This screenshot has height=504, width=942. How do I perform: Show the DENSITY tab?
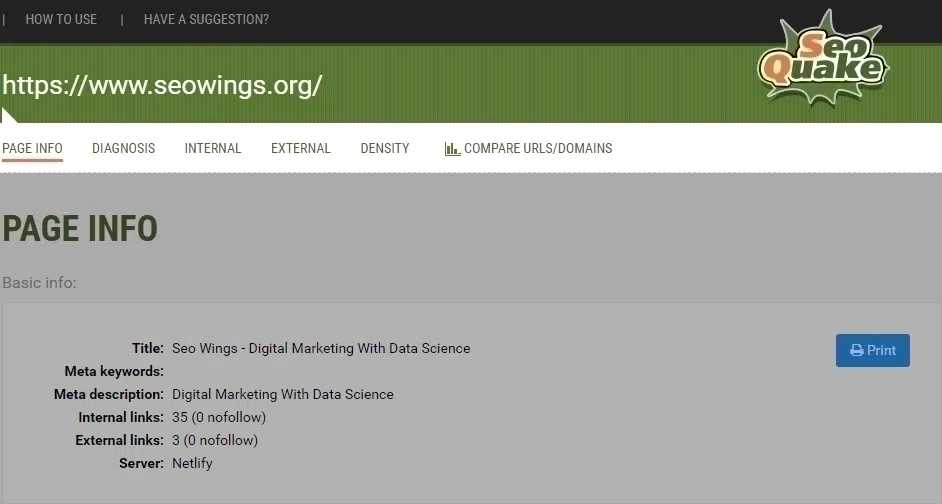(x=385, y=148)
